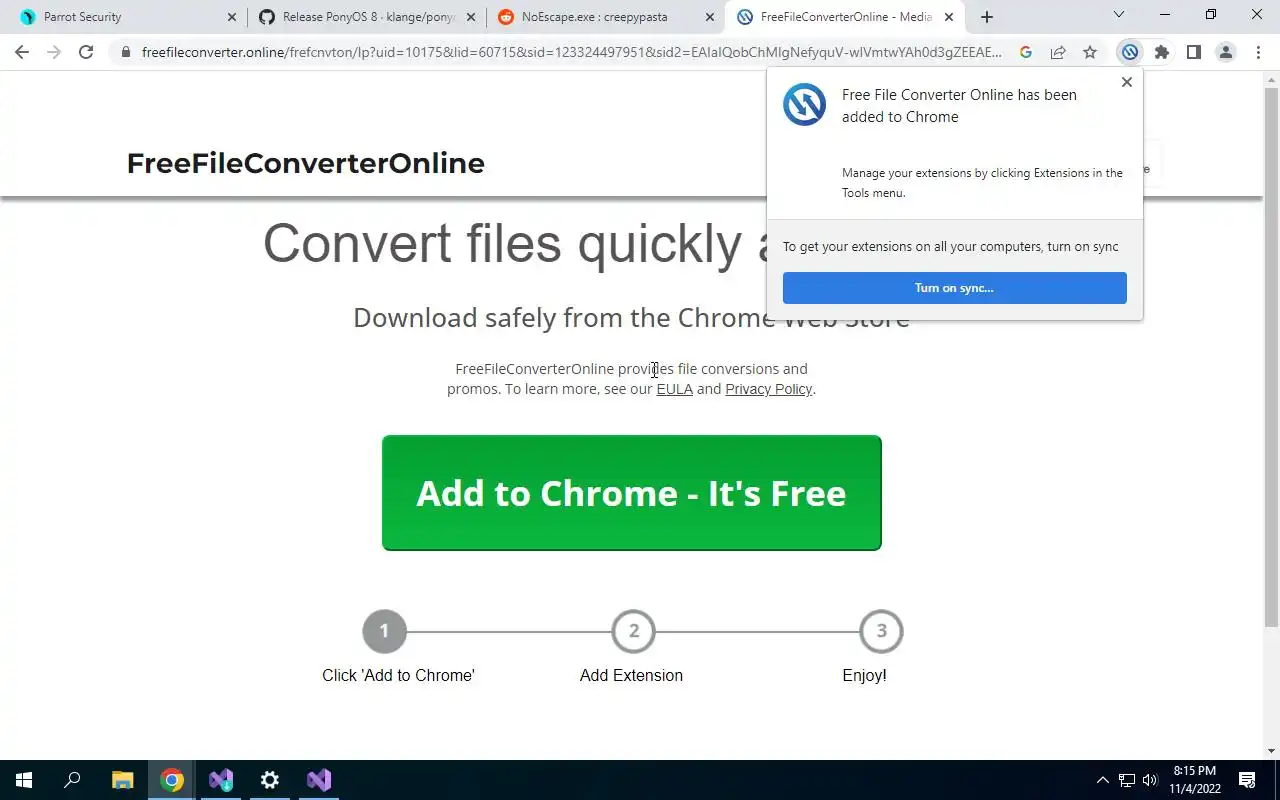Image resolution: width=1280 pixels, height=800 pixels.
Task: Toggle the Chrome side panel
Action: 1193,52
